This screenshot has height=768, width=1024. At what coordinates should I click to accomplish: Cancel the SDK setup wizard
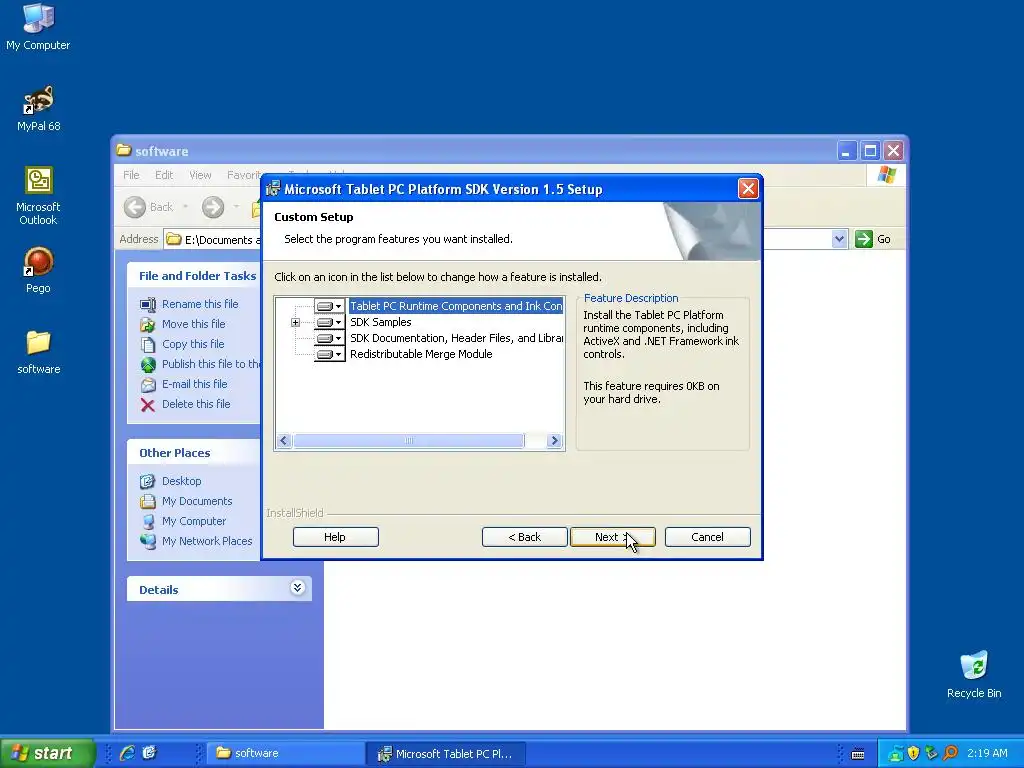coord(707,537)
